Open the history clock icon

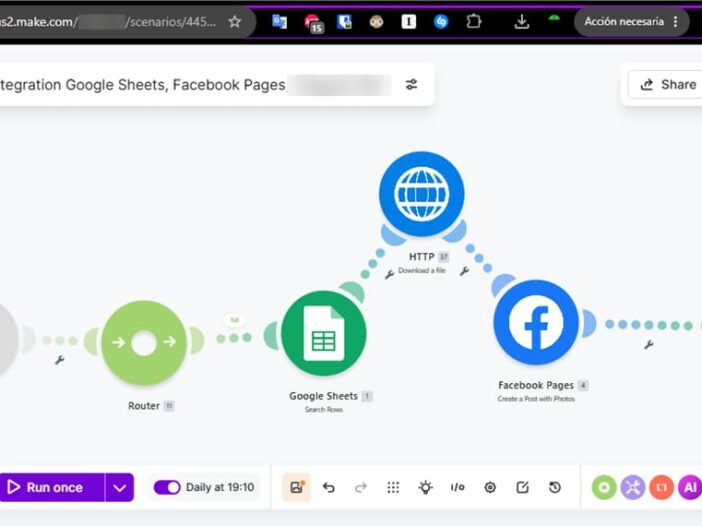[555, 487]
